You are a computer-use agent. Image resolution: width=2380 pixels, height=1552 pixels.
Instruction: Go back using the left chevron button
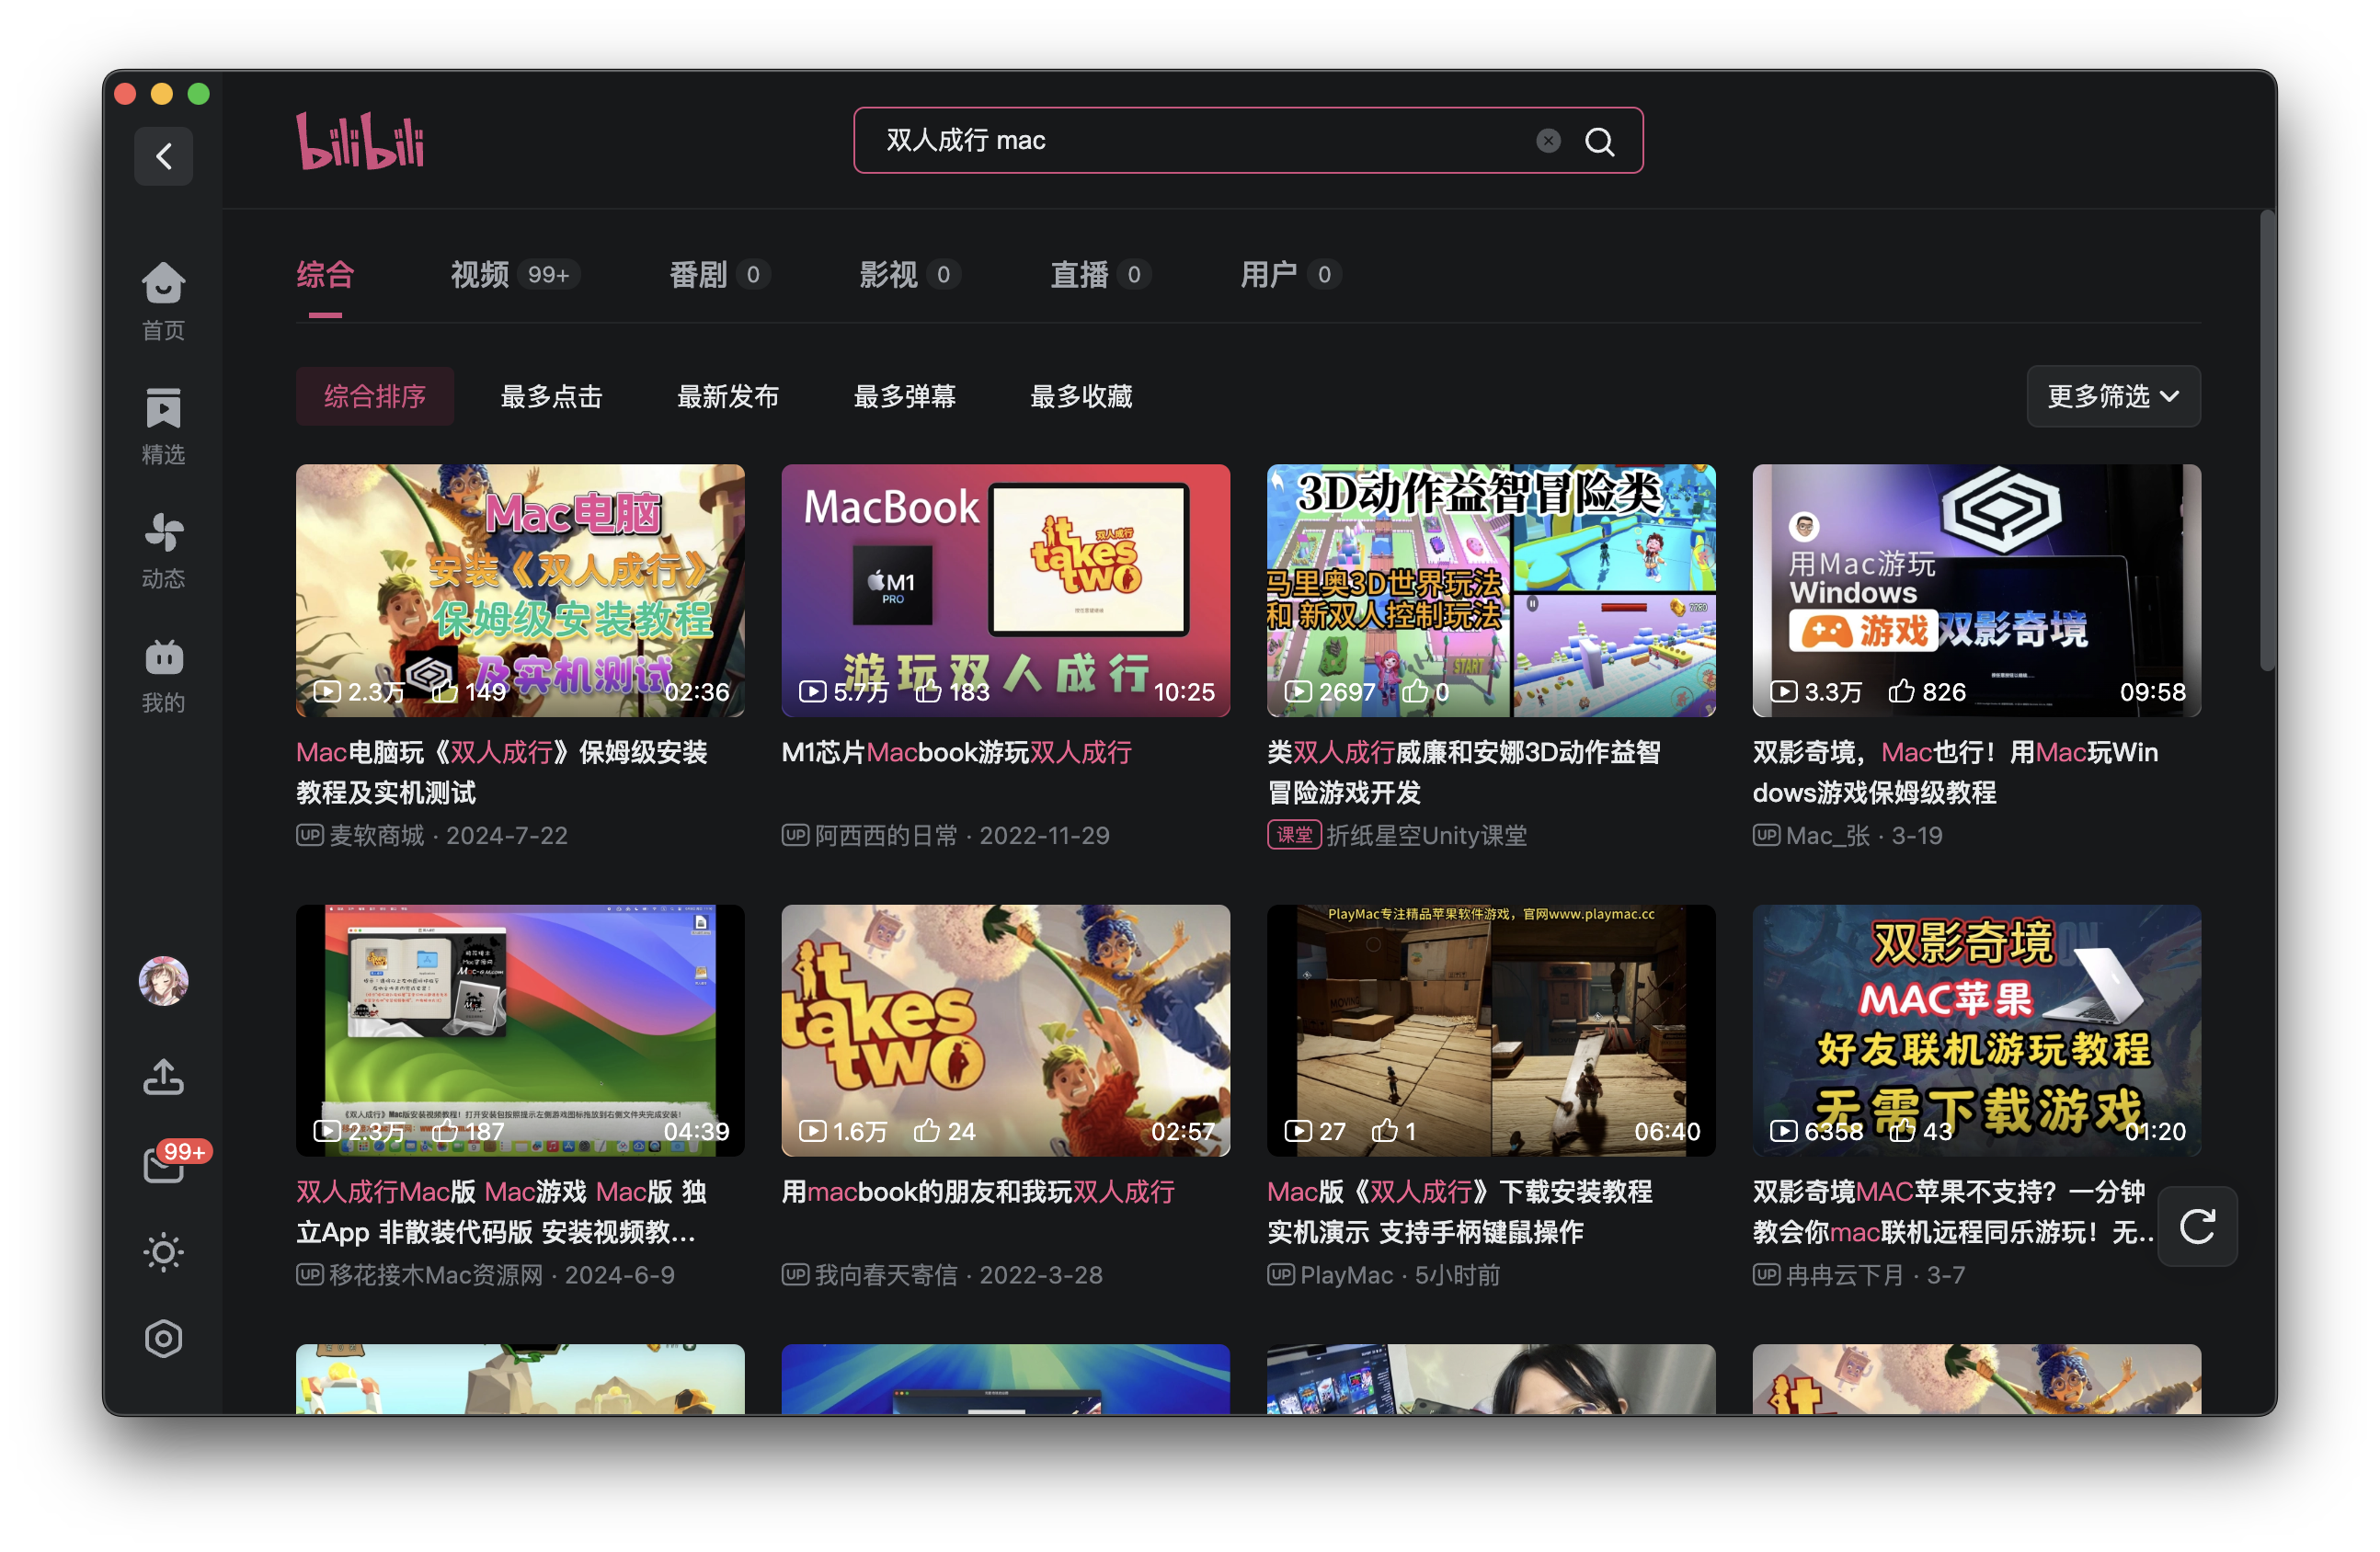tap(164, 156)
